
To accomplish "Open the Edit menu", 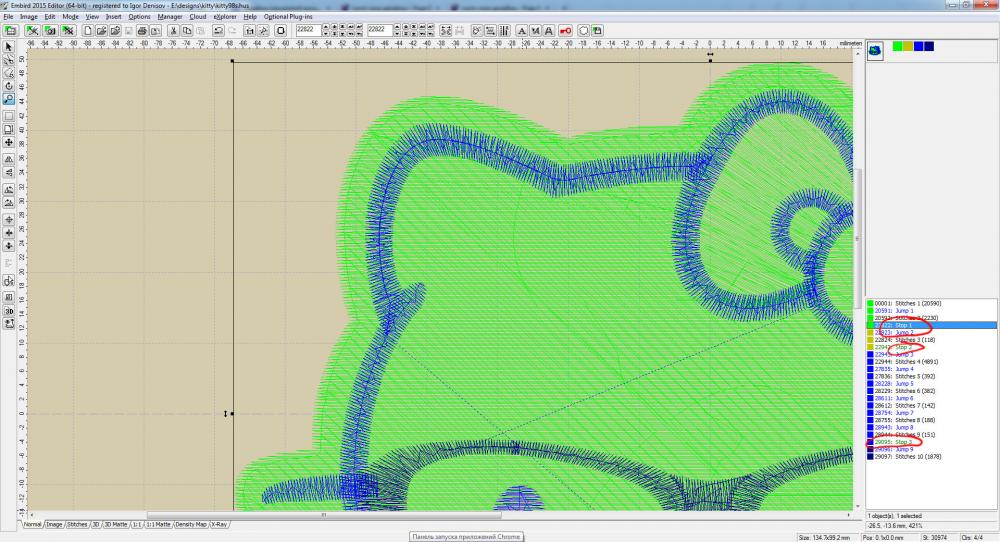I will click(50, 17).
